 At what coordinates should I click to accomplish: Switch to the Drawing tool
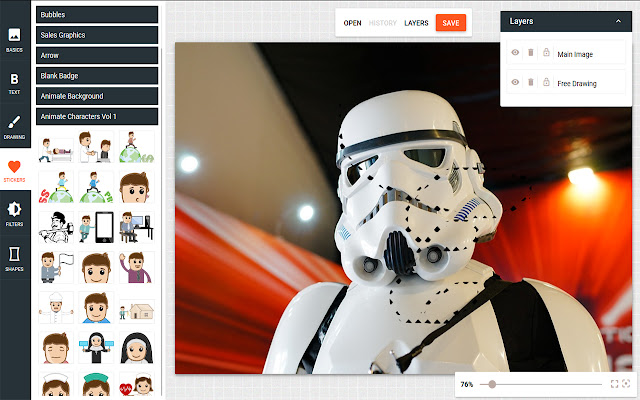[14, 127]
